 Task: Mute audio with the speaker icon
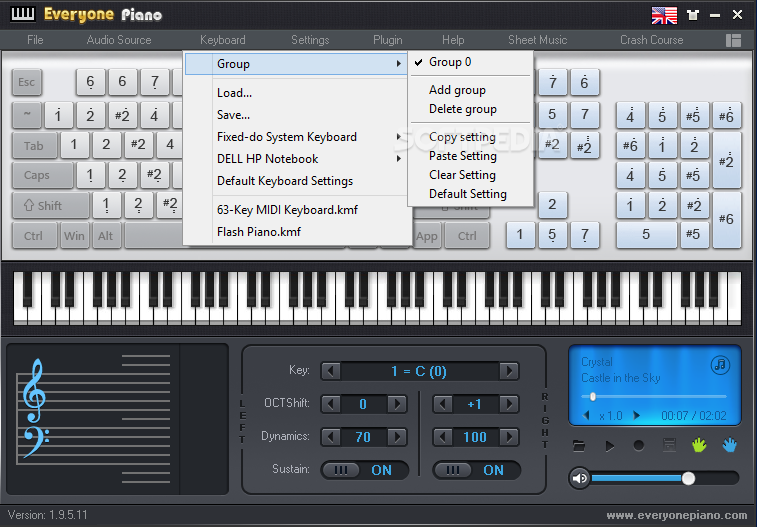coord(579,478)
